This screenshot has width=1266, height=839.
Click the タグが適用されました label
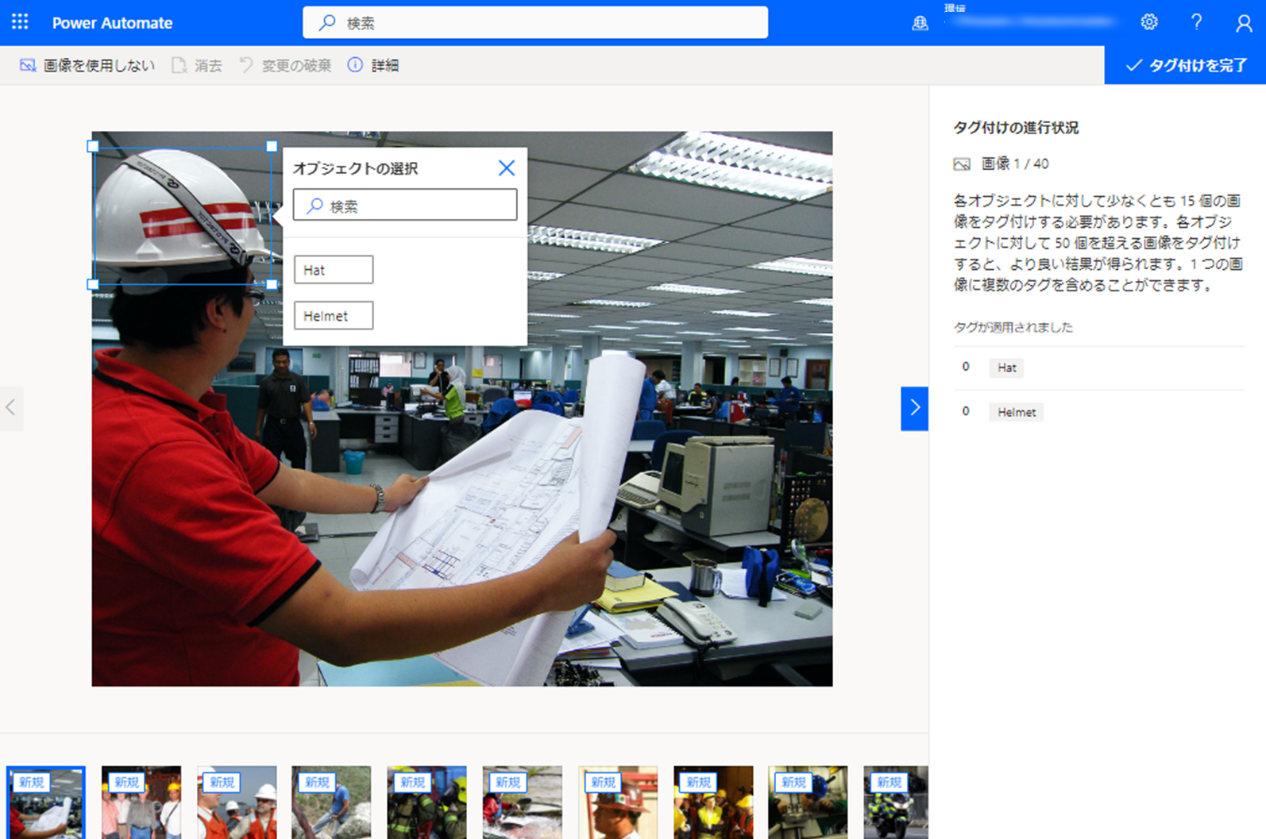click(1013, 327)
